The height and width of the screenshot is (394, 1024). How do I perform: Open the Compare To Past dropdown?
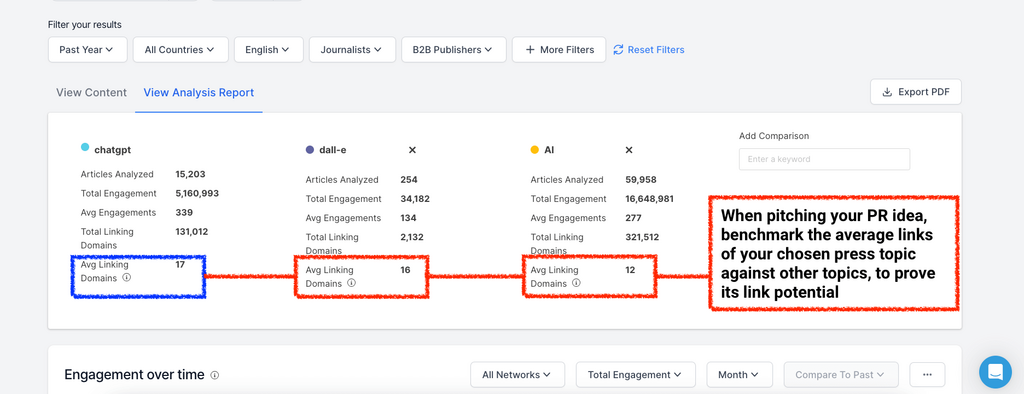coord(840,375)
